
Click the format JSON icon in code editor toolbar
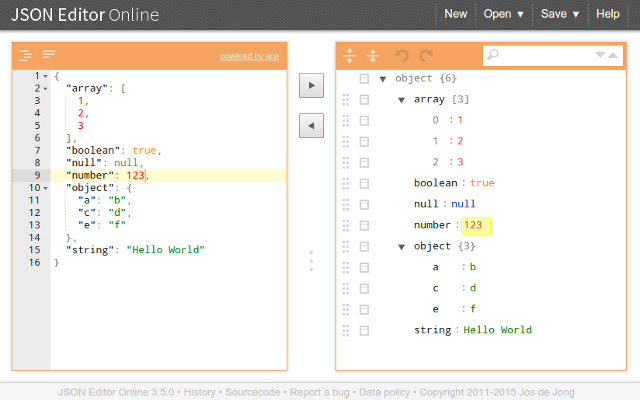[25, 55]
